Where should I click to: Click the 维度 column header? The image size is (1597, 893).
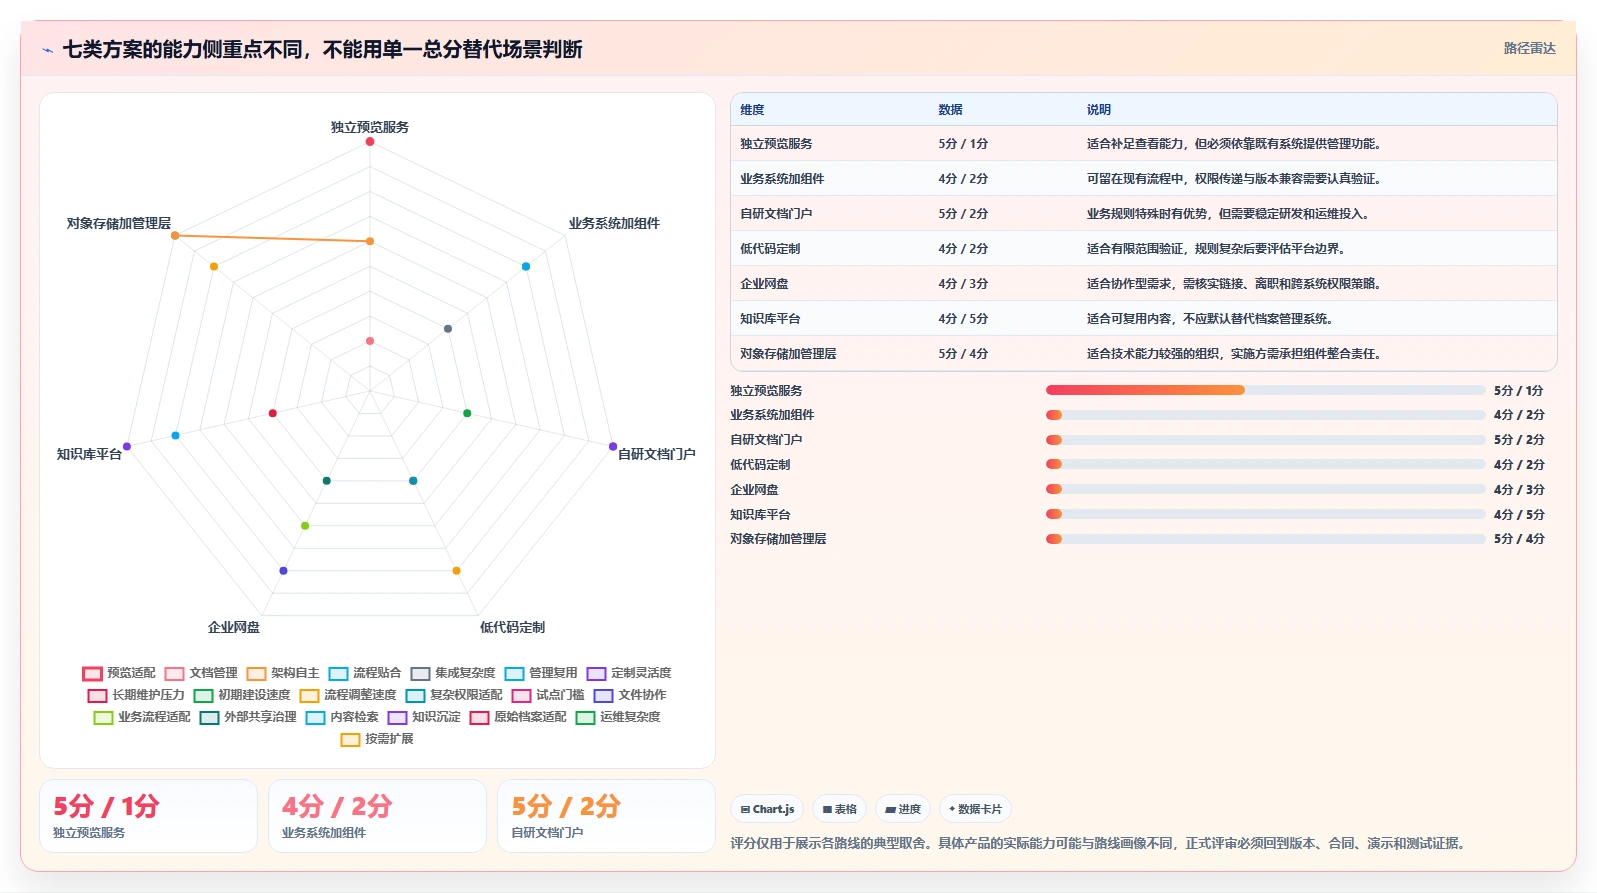[752, 110]
